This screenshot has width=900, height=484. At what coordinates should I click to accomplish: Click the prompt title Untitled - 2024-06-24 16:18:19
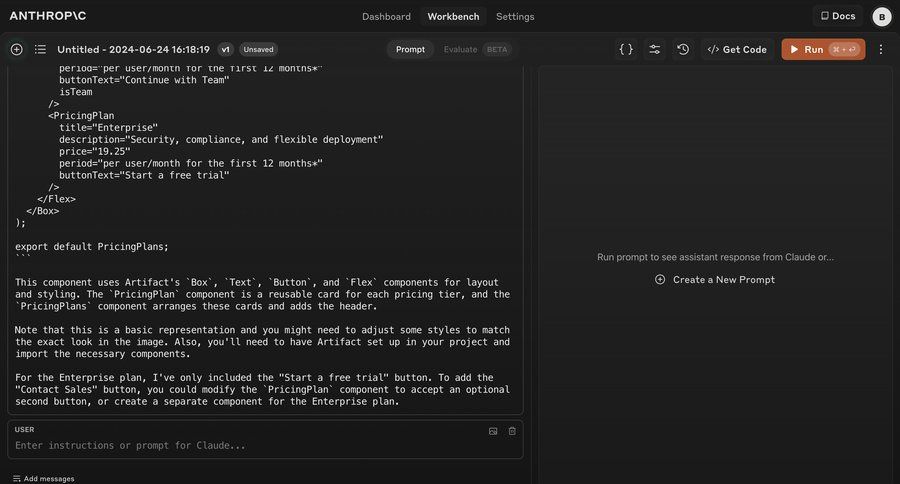[133, 49]
